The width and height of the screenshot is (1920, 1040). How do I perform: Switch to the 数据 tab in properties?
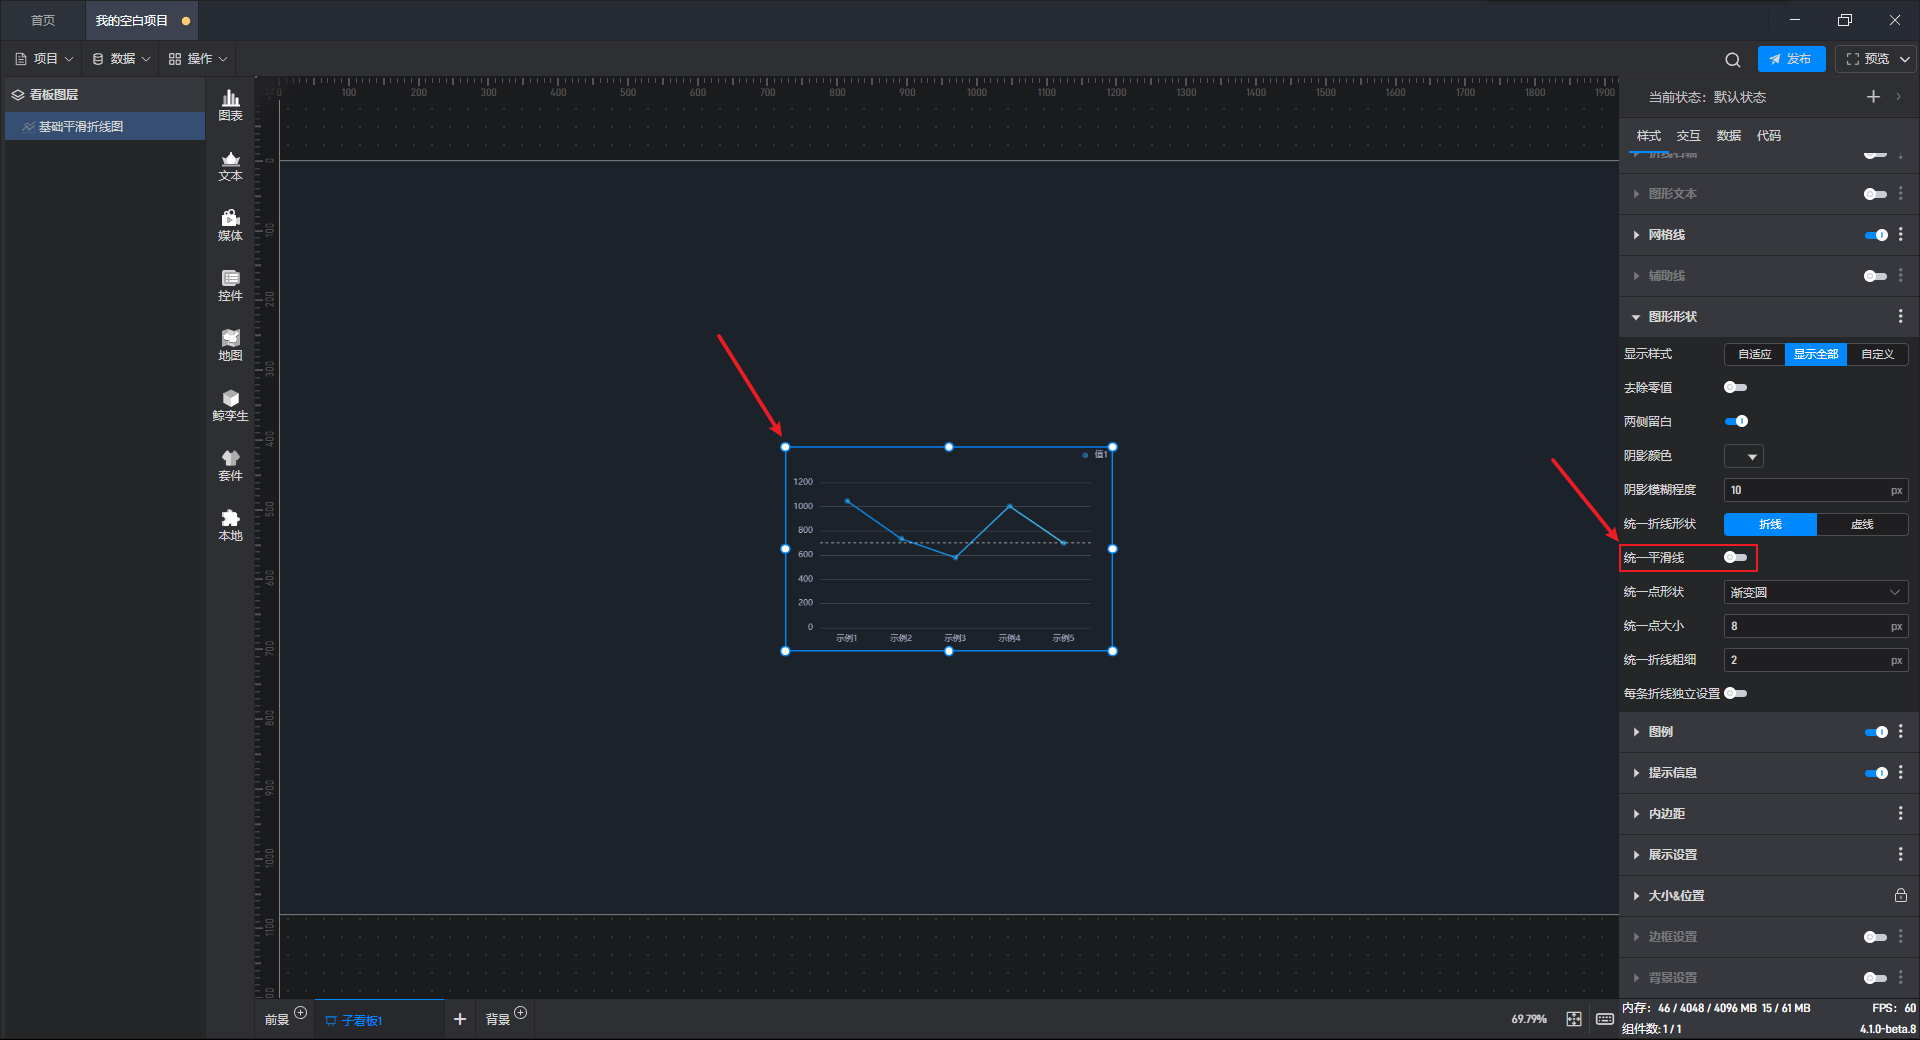(1728, 135)
